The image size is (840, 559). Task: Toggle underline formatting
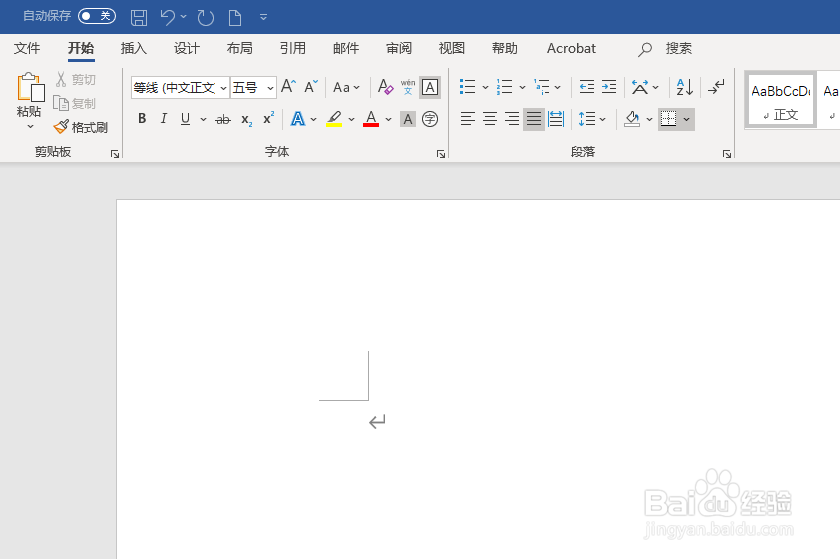pos(185,118)
